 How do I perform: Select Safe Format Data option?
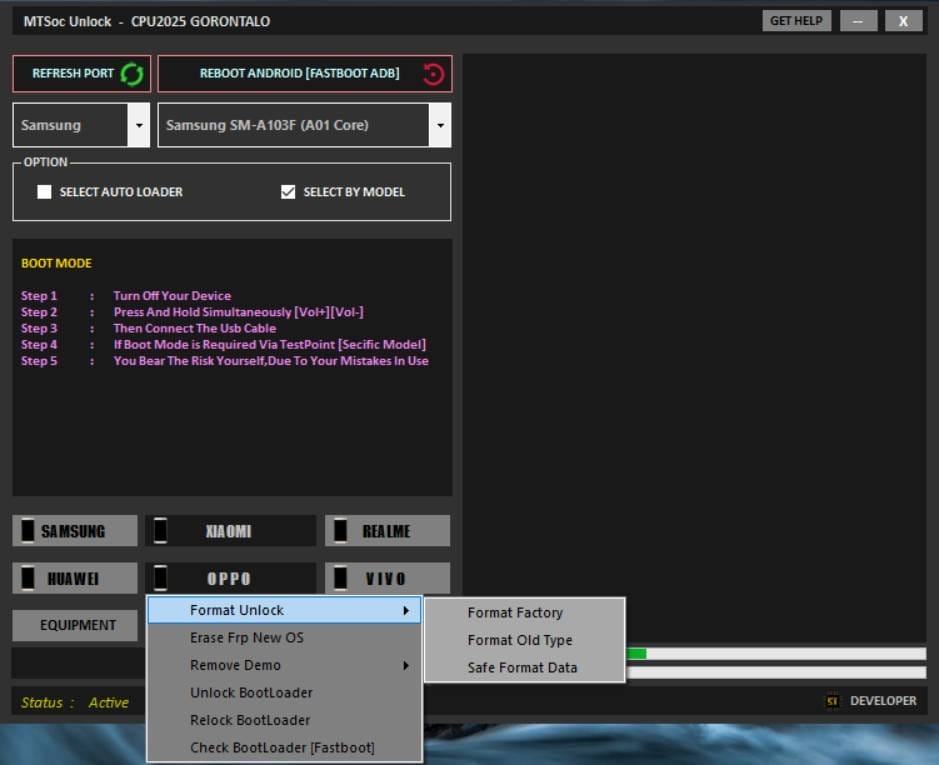click(x=522, y=668)
